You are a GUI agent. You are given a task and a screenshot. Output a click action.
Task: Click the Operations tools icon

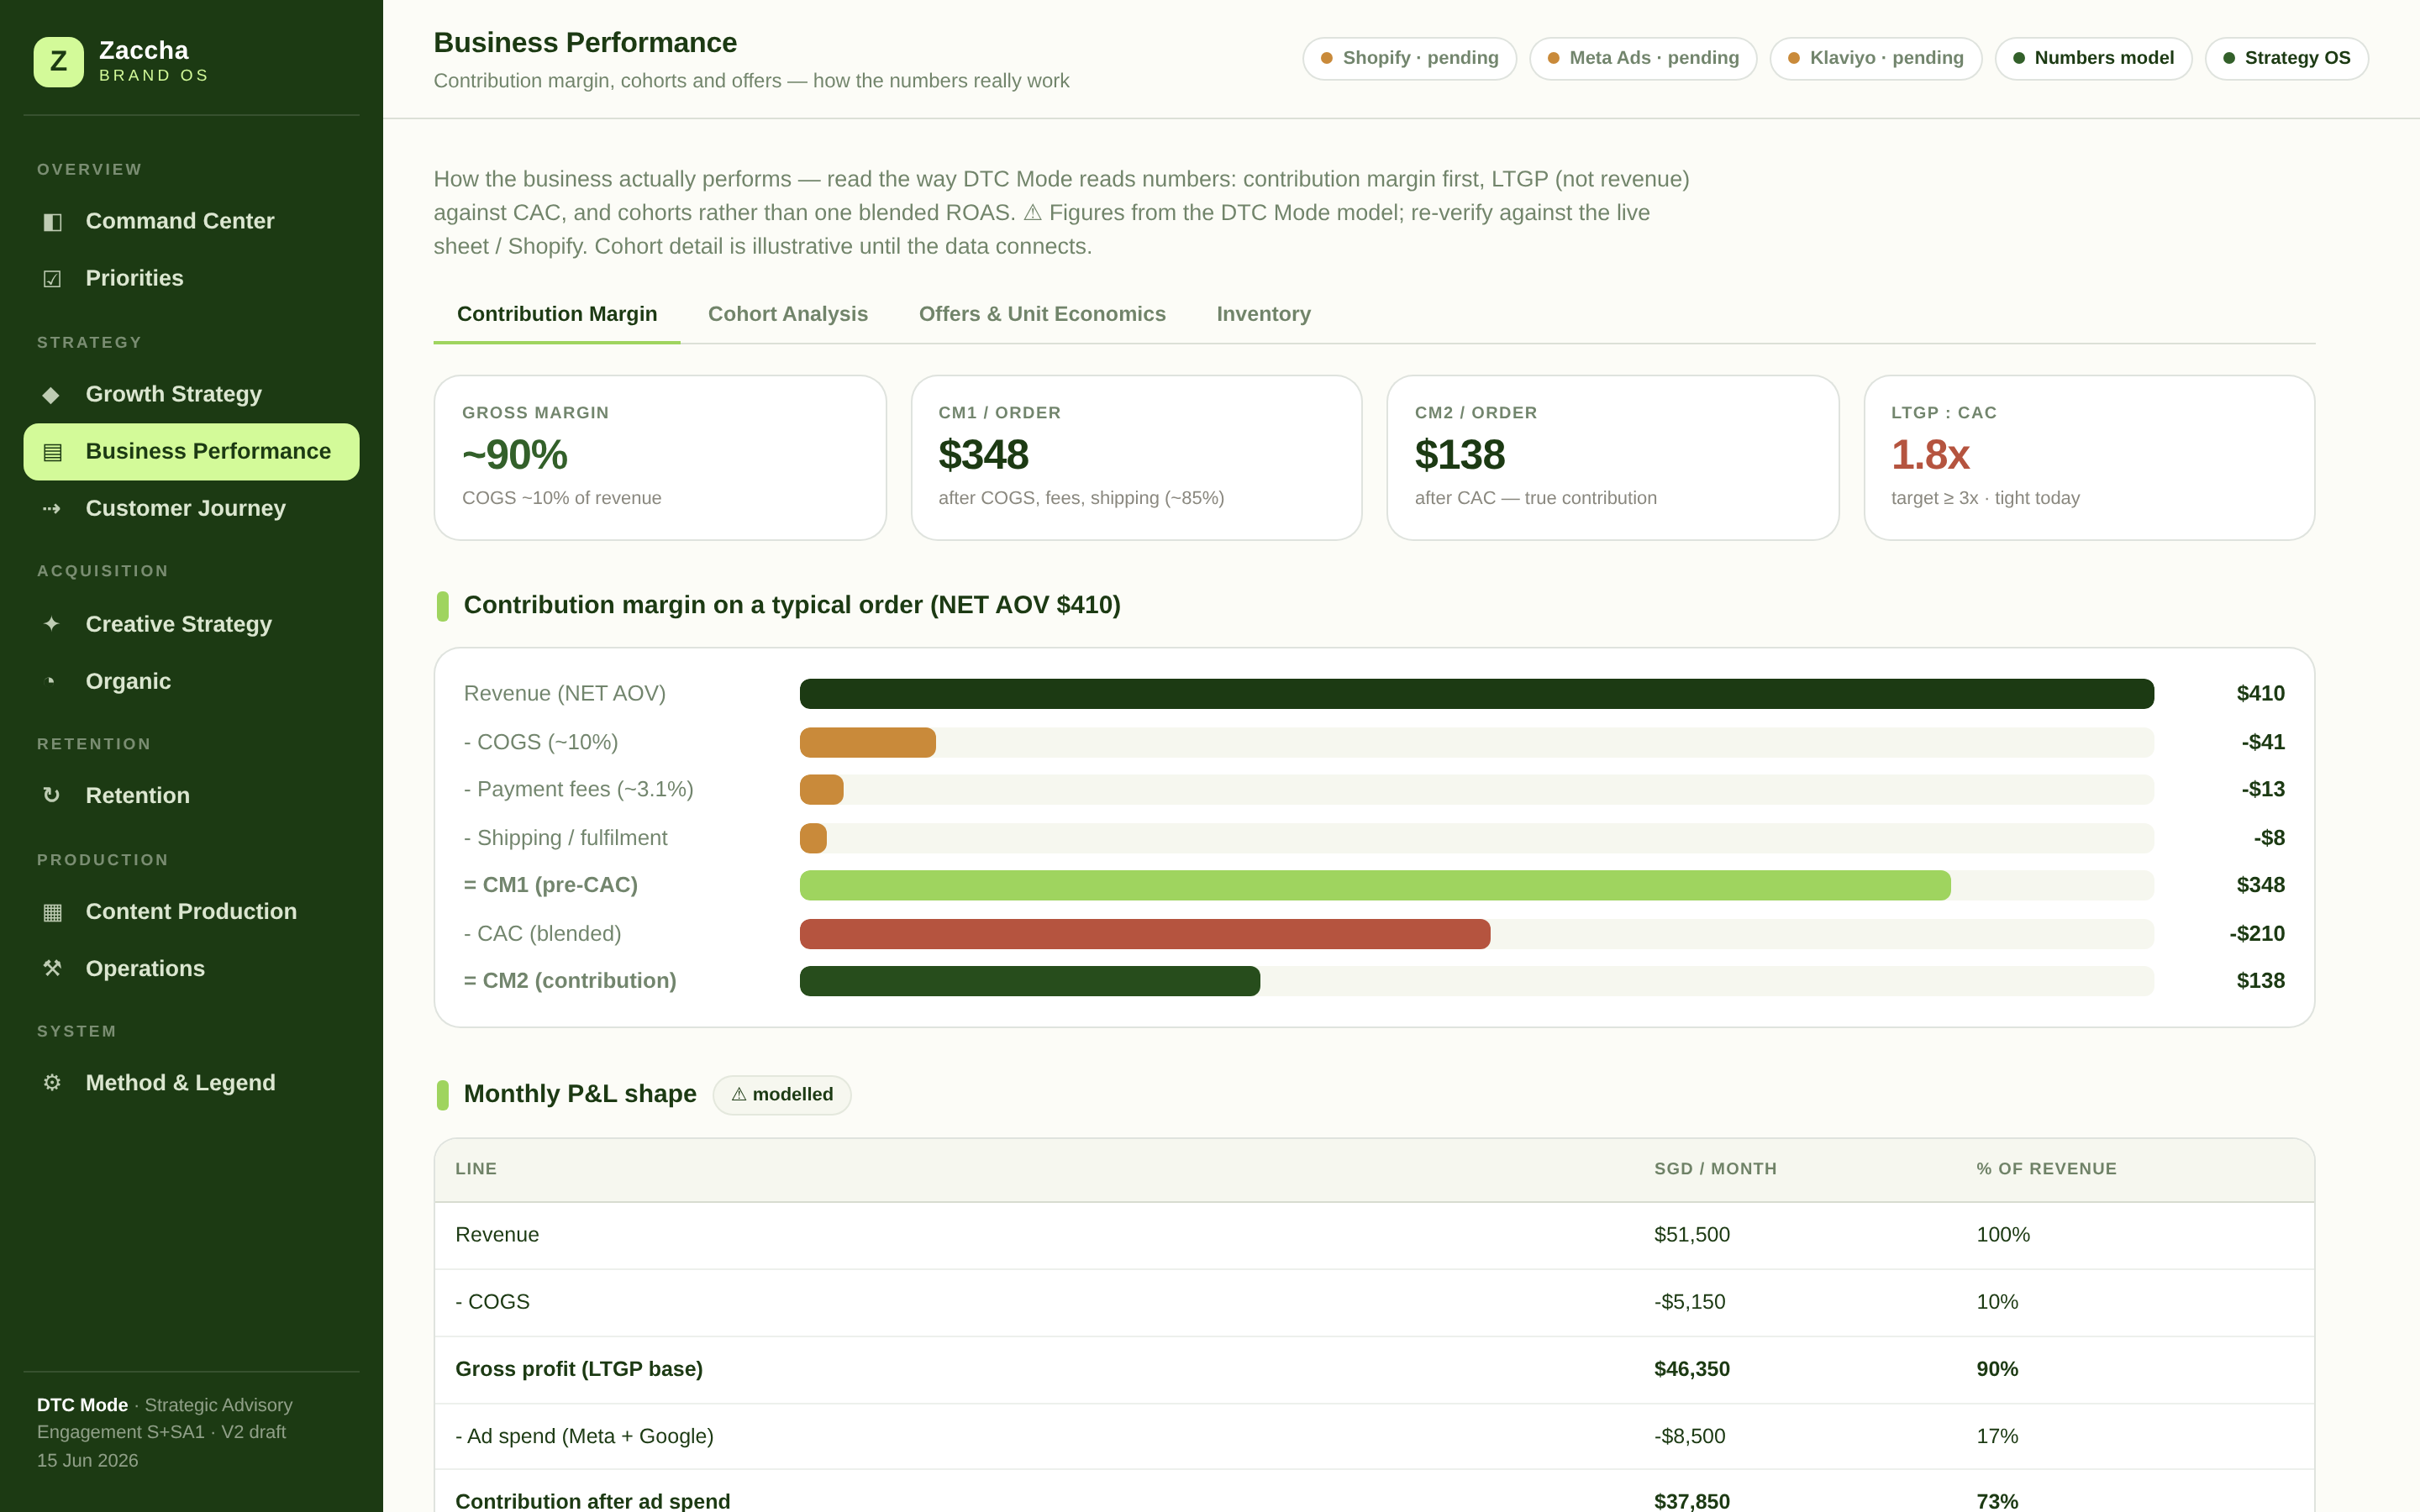pos(52,968)
